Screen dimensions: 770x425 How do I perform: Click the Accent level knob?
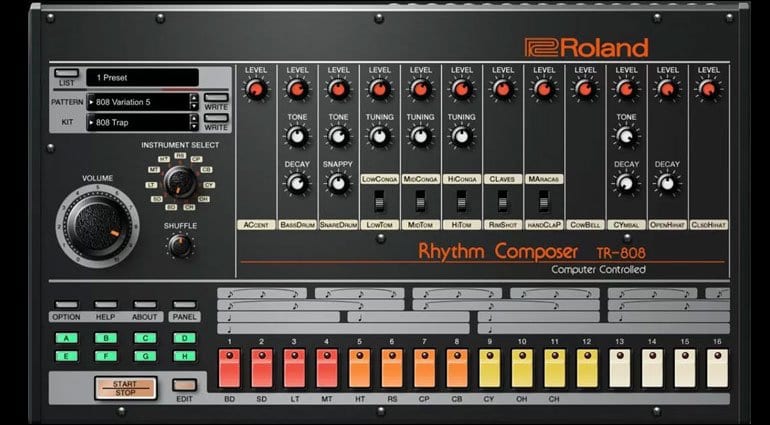click(x=256, y=89)
